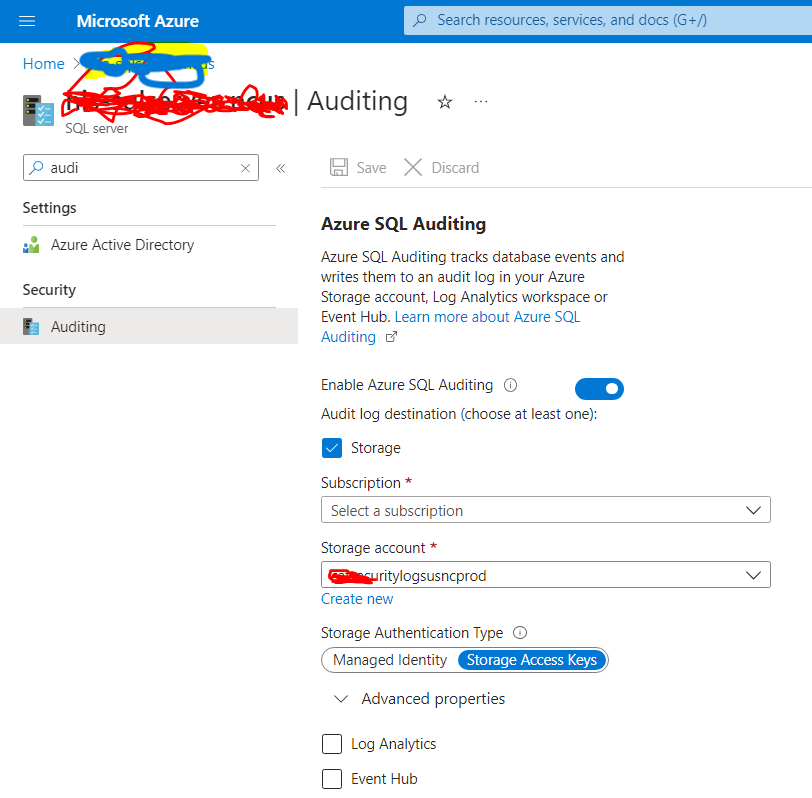
Task: Click the SQL server resource icon
Action: 38,110
